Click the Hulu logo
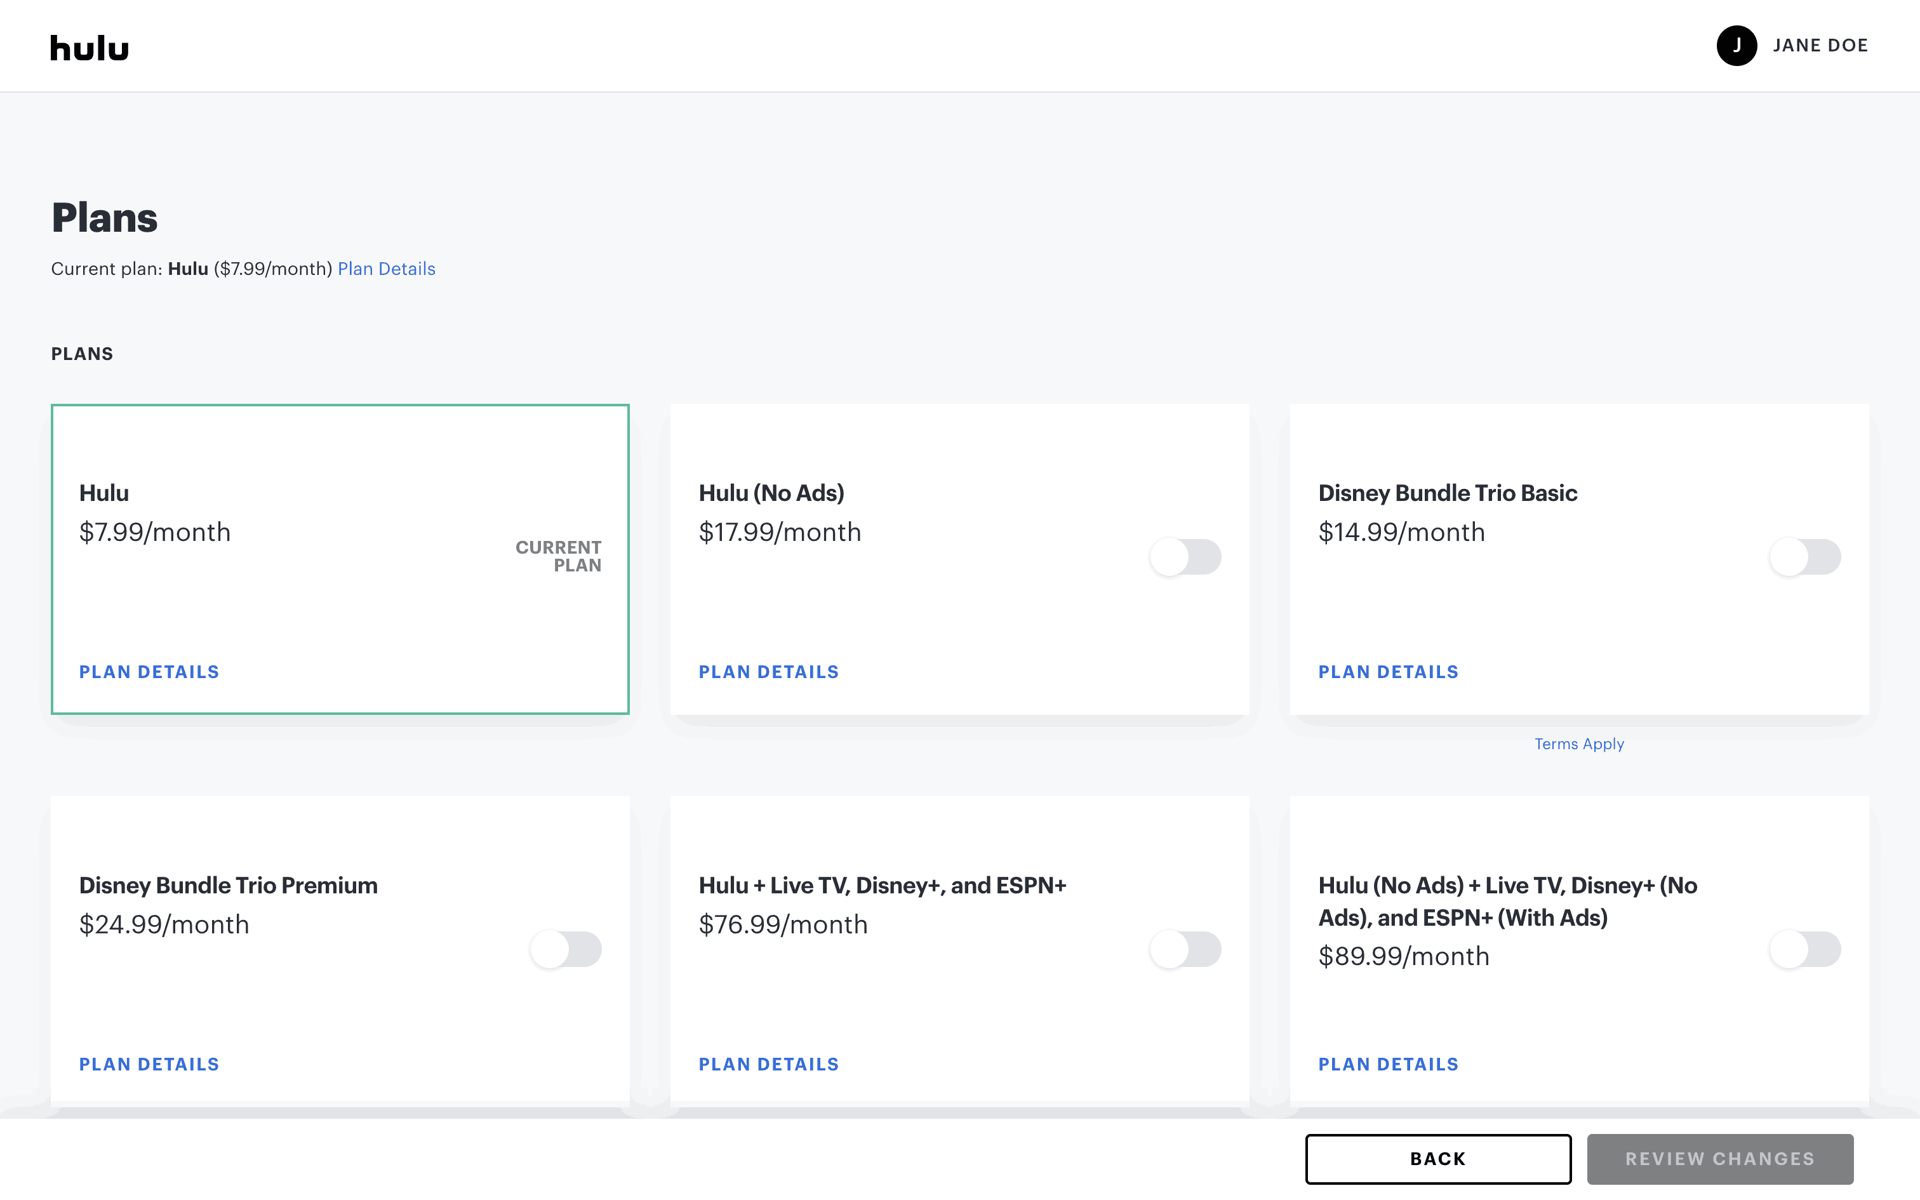 point(90,47)
